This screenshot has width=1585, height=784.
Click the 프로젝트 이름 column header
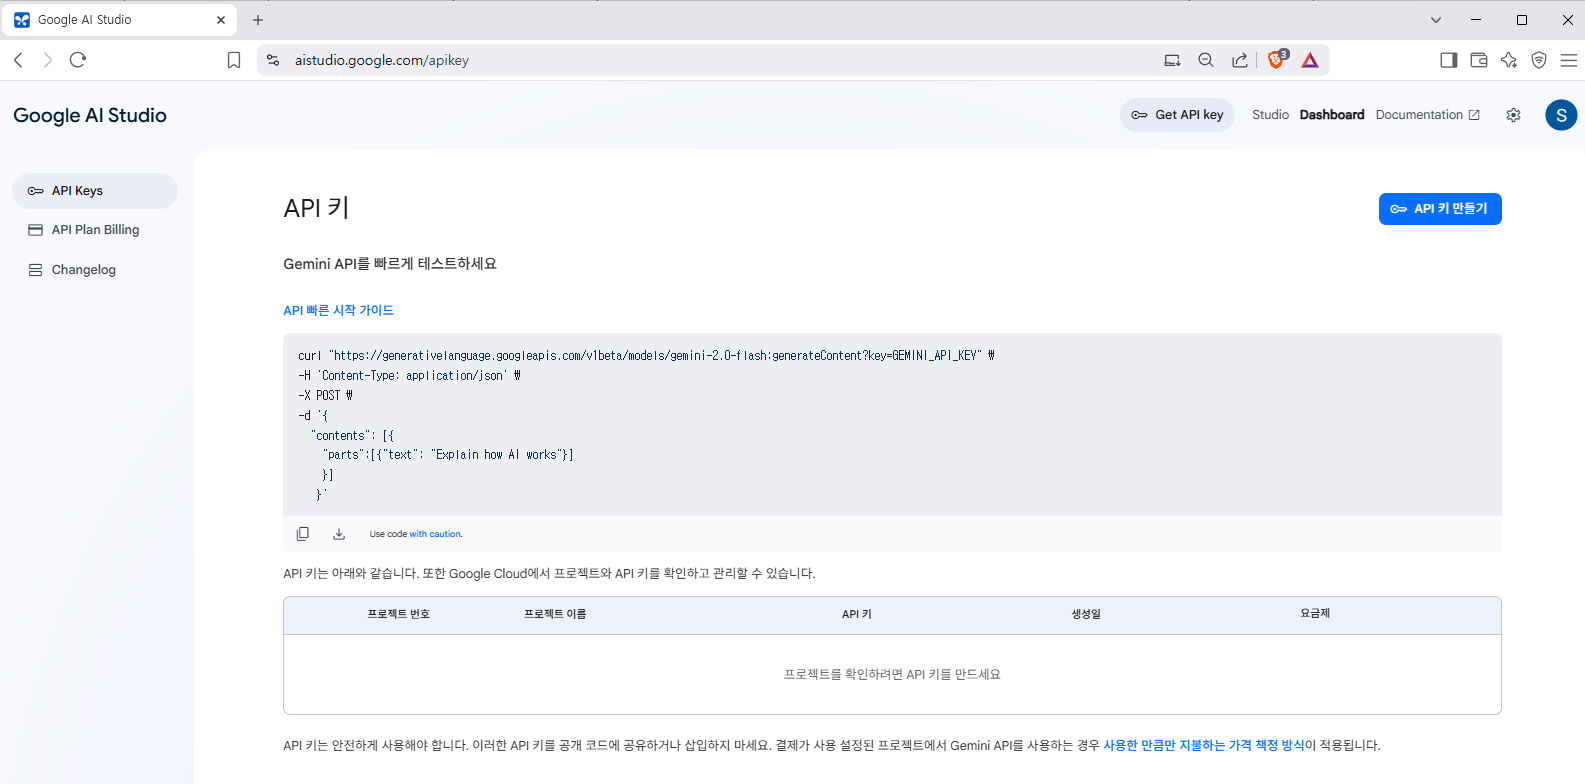[555, 614]
